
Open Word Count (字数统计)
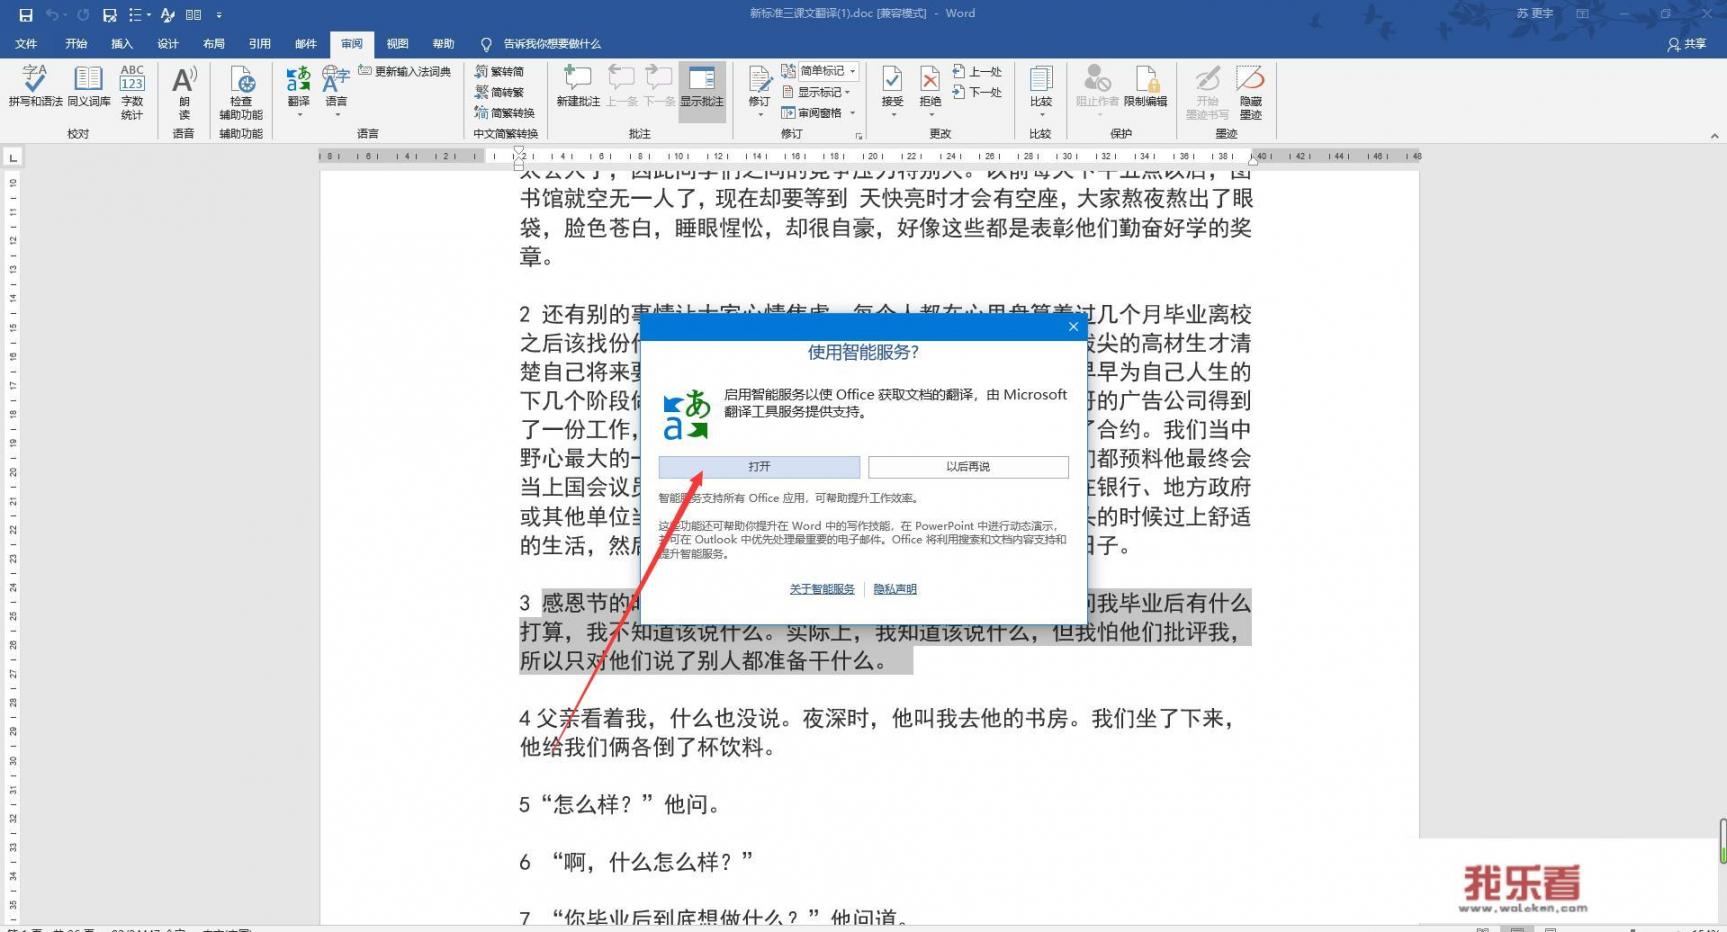pos(132,92)
